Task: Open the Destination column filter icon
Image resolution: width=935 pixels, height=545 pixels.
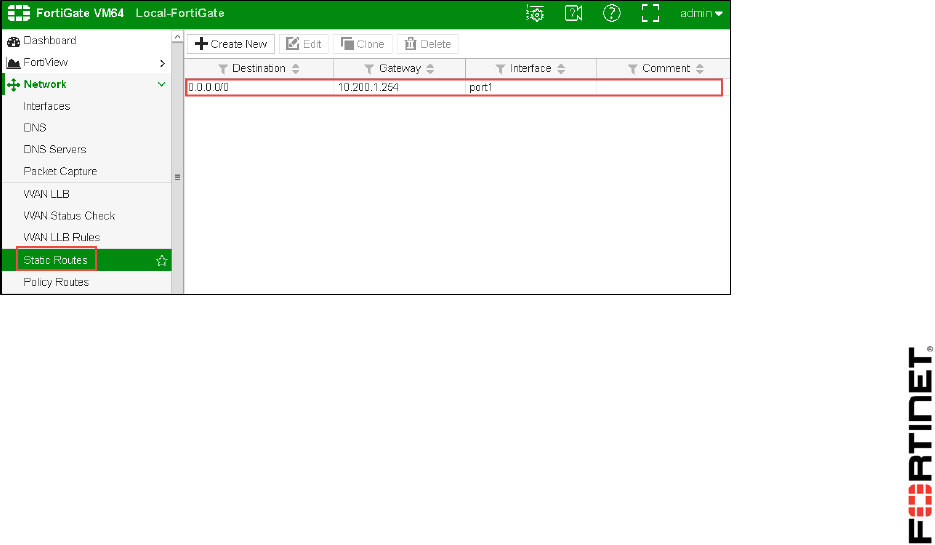Action: pyautogui.click(x=223, y=69)
